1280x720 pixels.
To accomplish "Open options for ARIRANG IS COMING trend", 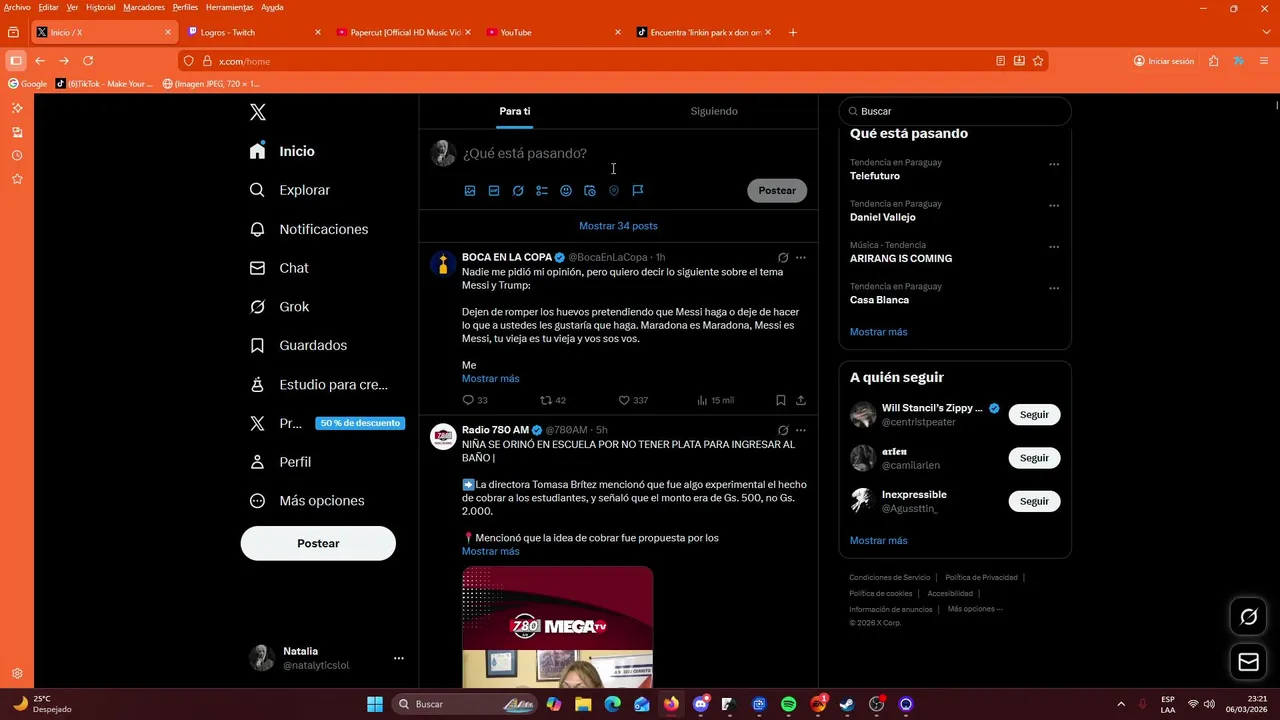I will pyautogui.click(x=1054, y=247).
